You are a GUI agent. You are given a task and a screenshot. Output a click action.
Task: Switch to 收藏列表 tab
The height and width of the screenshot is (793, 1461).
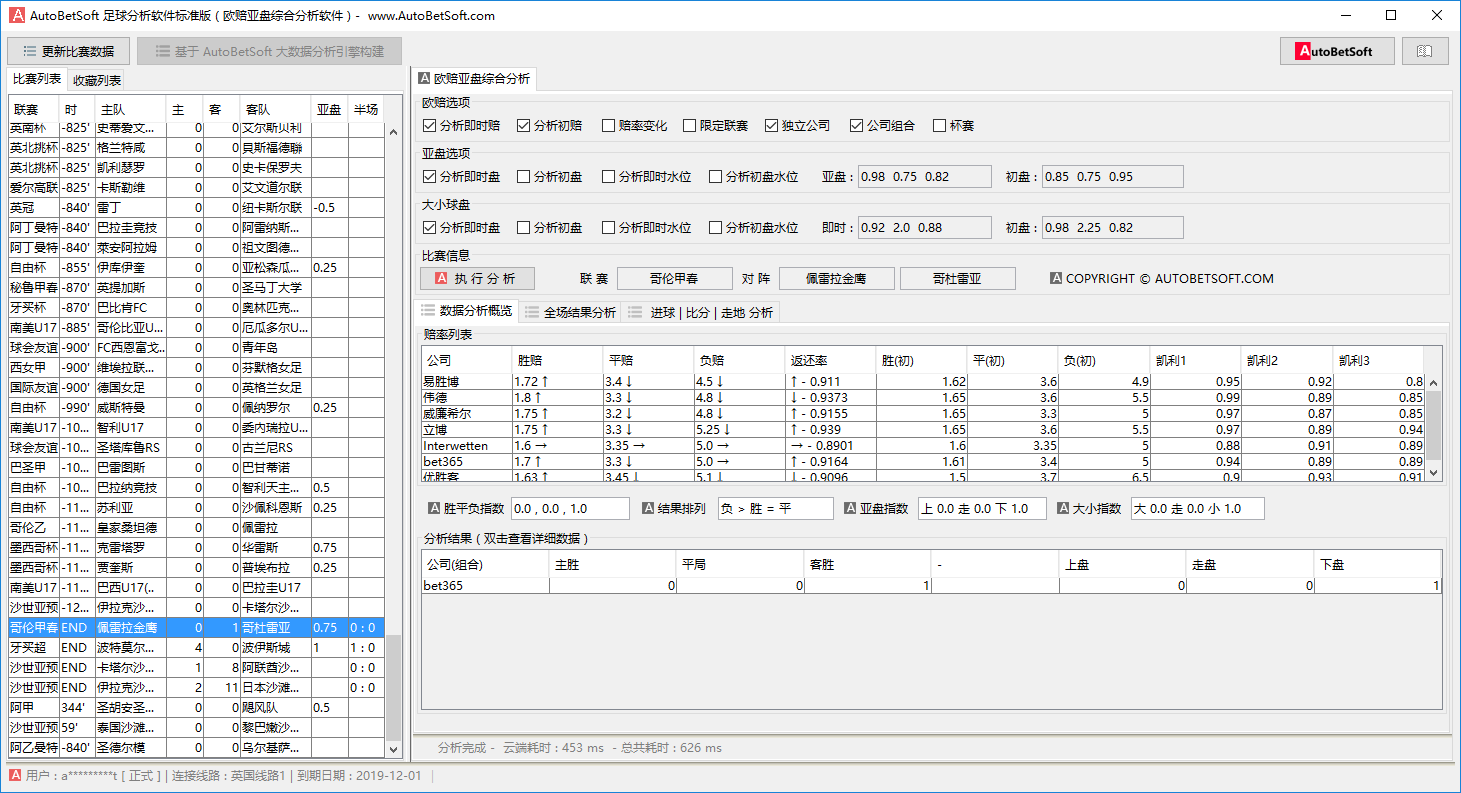[x=97, y=80]
